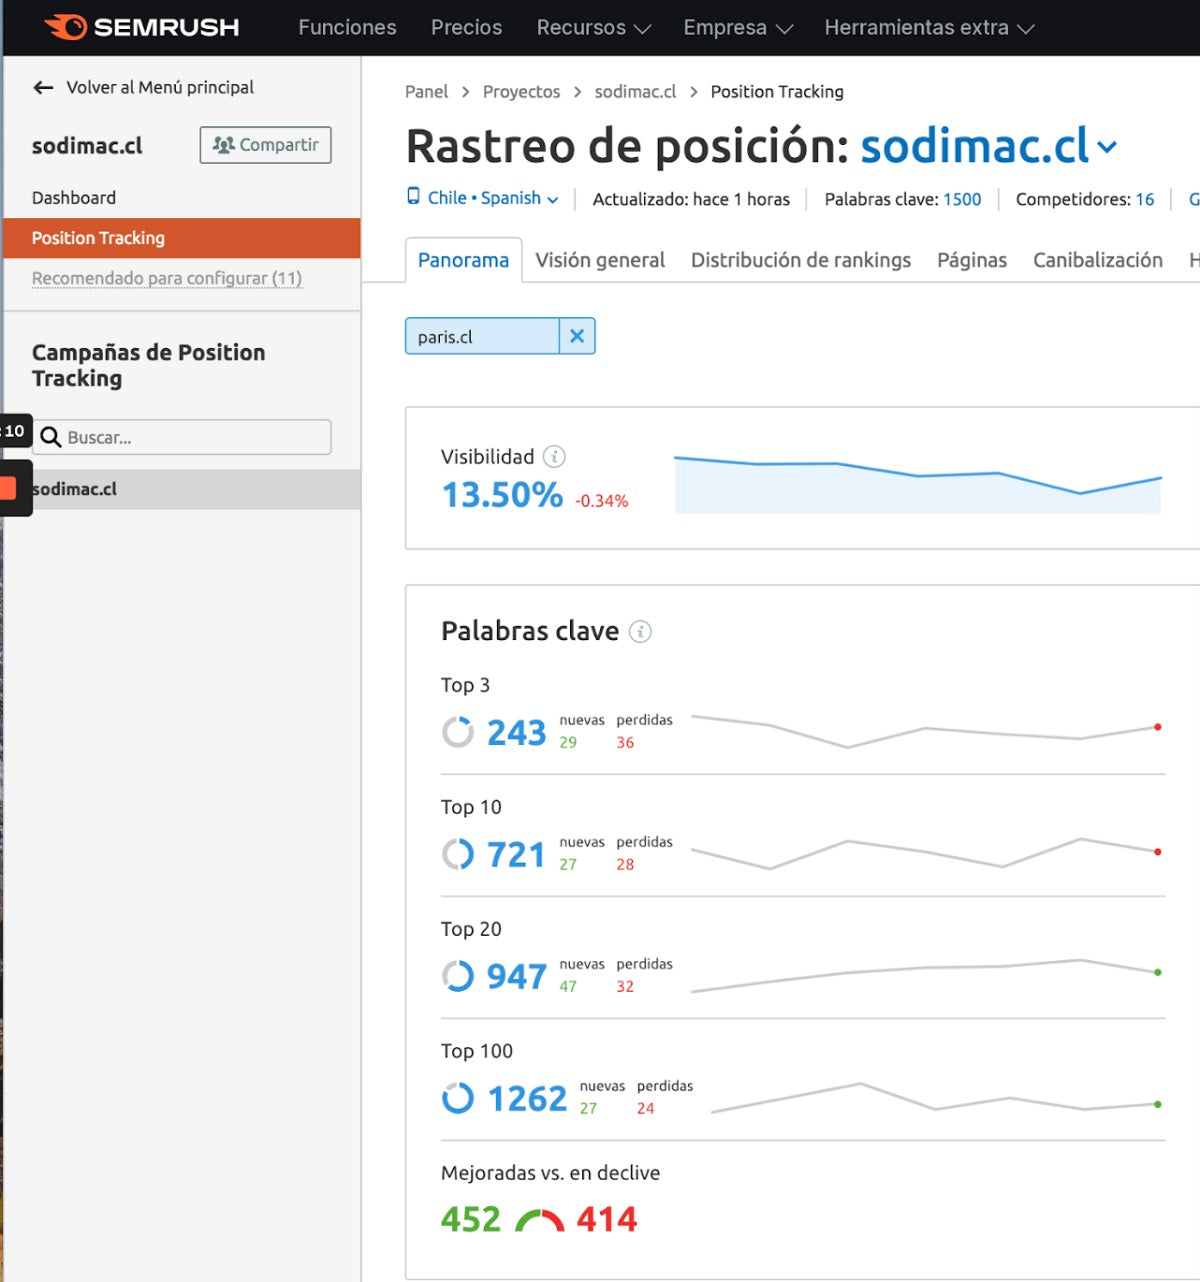The height and width of the screenshot is (1282, 1200).
Task: Click the 13.50% visibility value
Action: click(x=503, y=495)
